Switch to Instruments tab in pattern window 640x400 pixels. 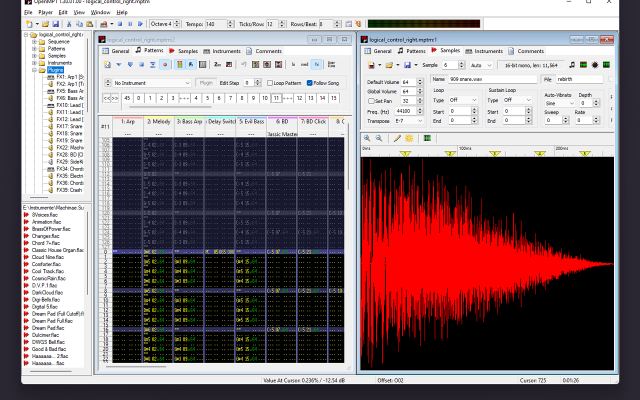point(222,51)
